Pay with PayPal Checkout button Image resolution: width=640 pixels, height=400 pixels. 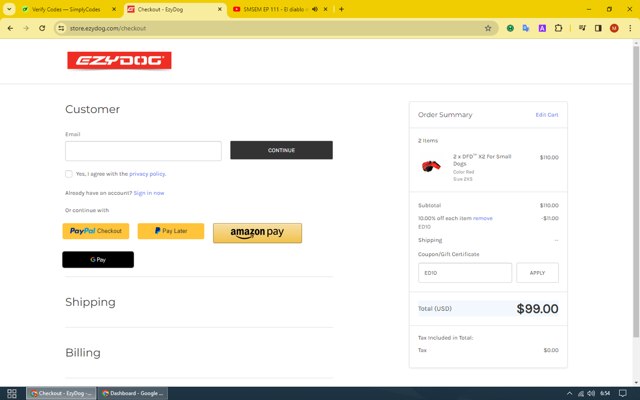tap(96, 231)
